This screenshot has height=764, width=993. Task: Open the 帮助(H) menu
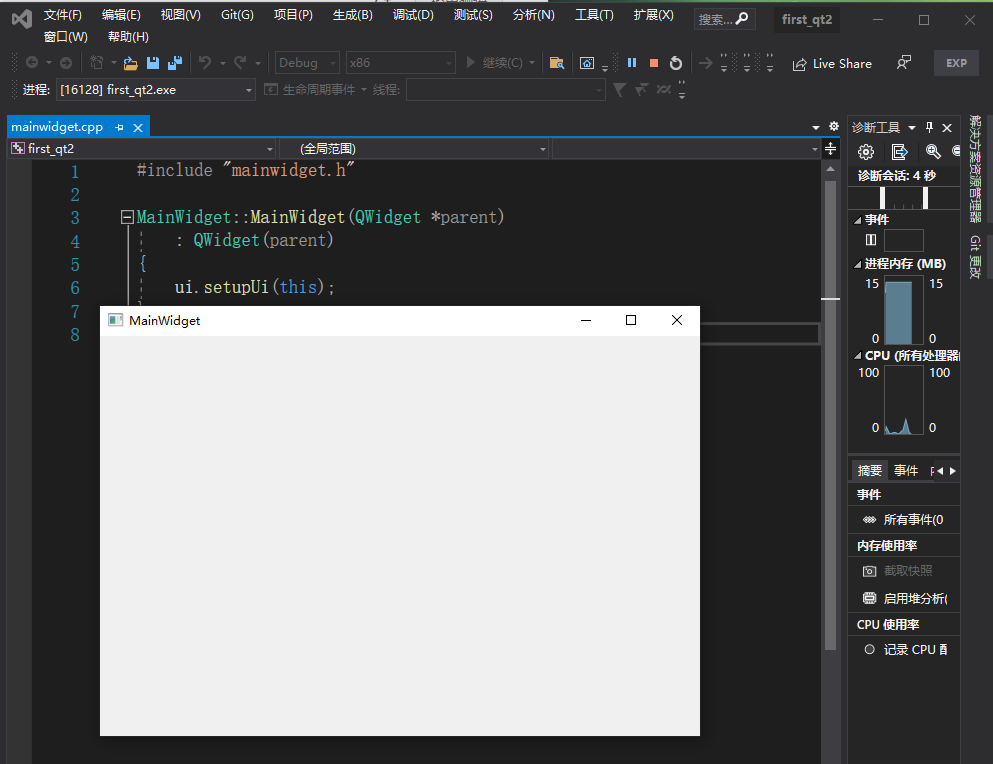coord(128,37)
